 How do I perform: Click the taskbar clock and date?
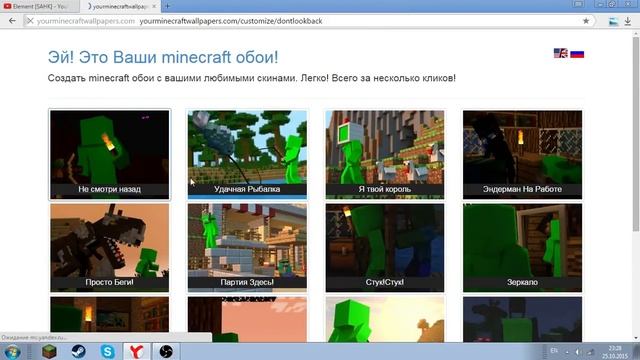click(x=615, y=352)
